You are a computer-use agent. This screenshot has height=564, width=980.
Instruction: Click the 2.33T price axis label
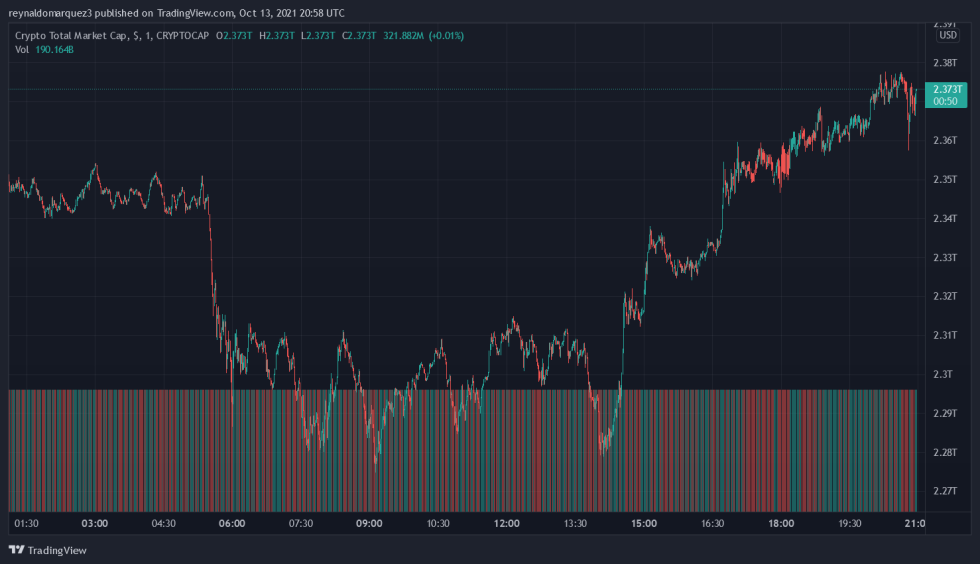click(945, 257)
